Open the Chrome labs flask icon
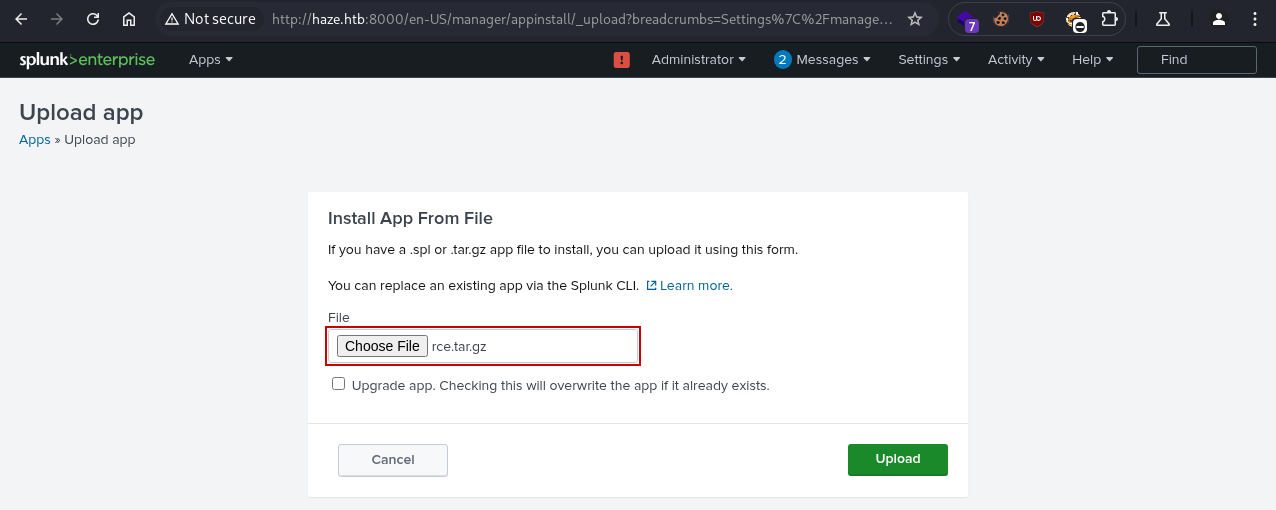This screenshot has height=510, width=1276. point(1162,19)
